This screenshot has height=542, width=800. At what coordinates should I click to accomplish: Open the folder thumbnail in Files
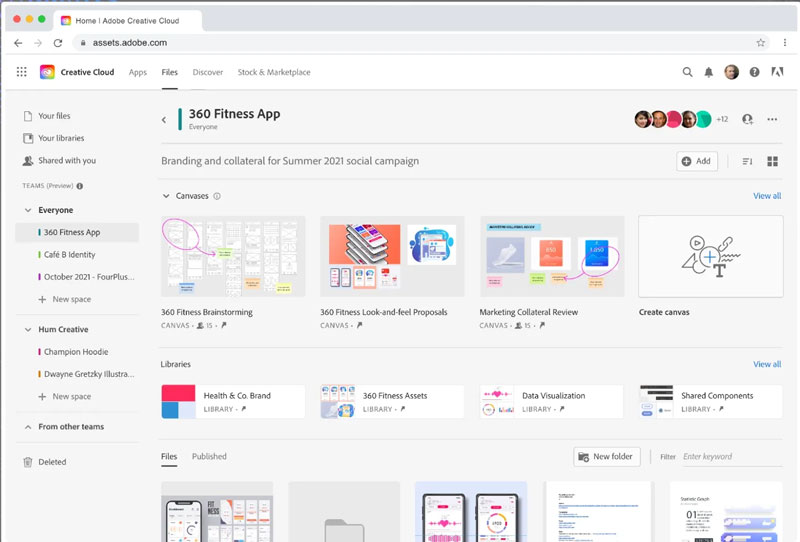(x=344, y=512)
